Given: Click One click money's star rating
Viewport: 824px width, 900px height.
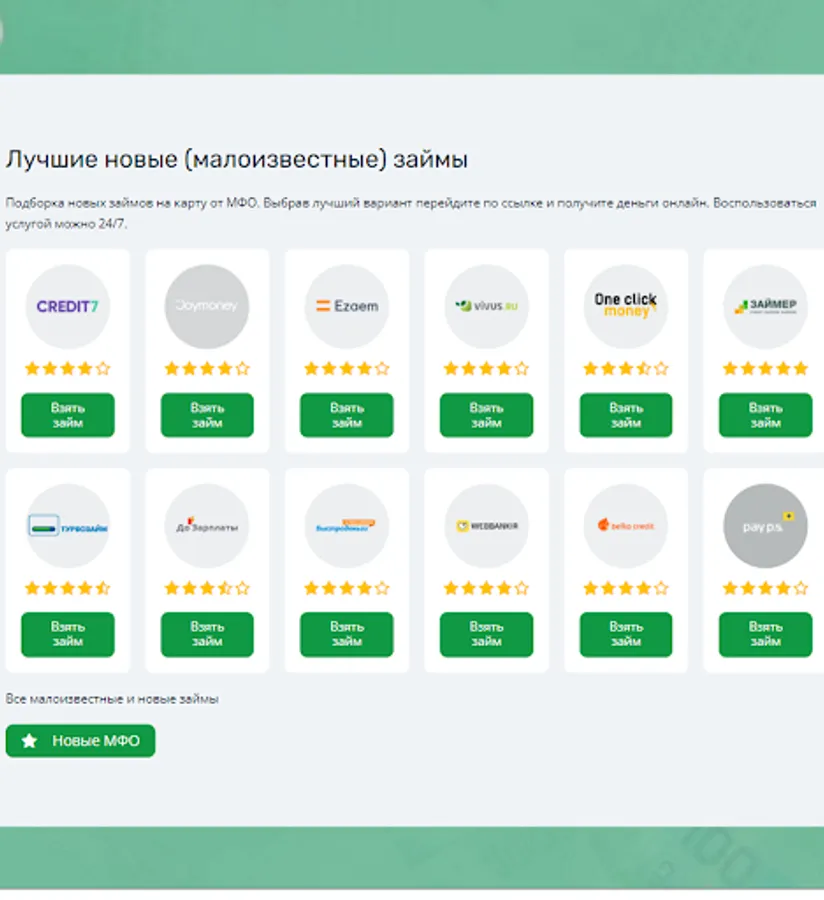Looking at the screenshot, I should click(626, 368).
